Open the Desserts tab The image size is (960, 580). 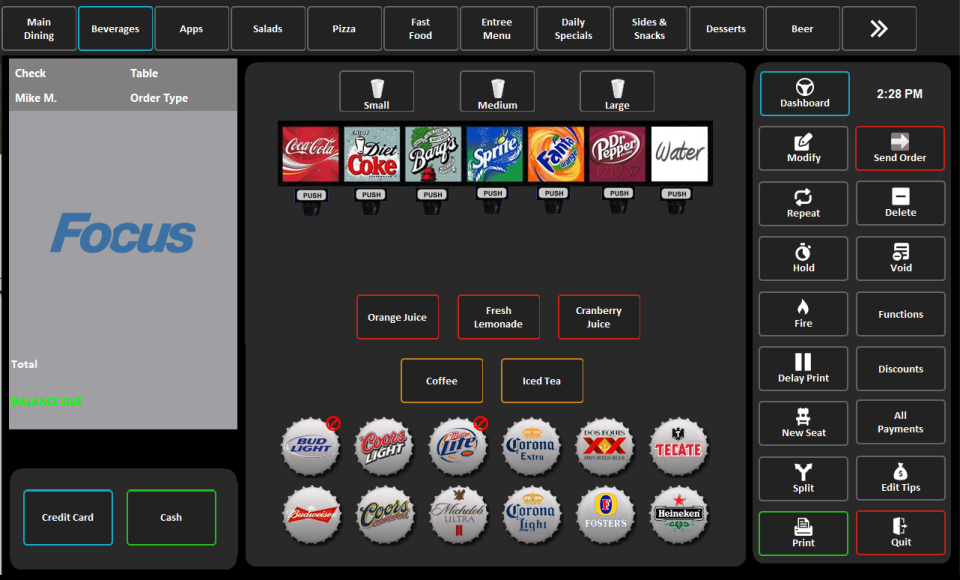[x=726, y=29]
